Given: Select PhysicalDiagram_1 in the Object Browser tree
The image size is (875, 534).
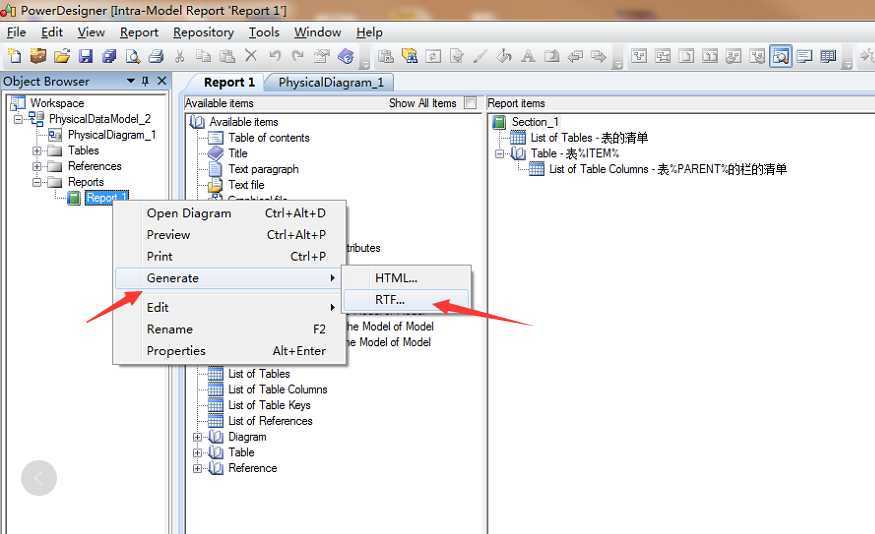Looking at the screenshot, I should (x=112, y=134).
